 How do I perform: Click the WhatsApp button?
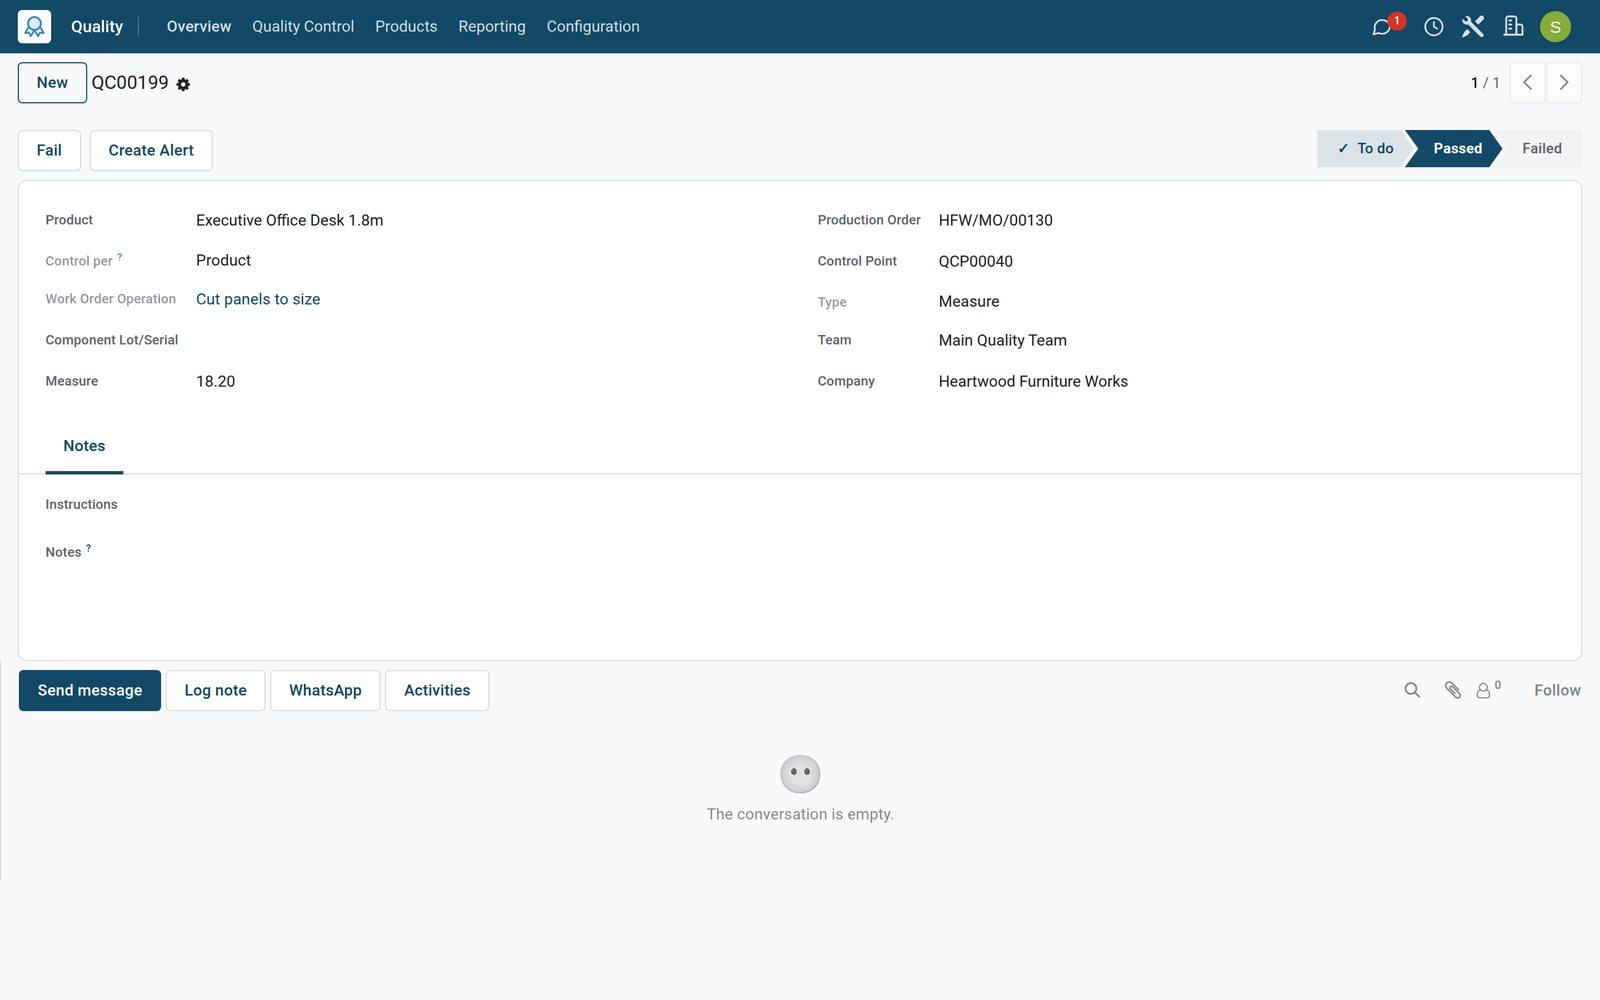tap(325, 690)
